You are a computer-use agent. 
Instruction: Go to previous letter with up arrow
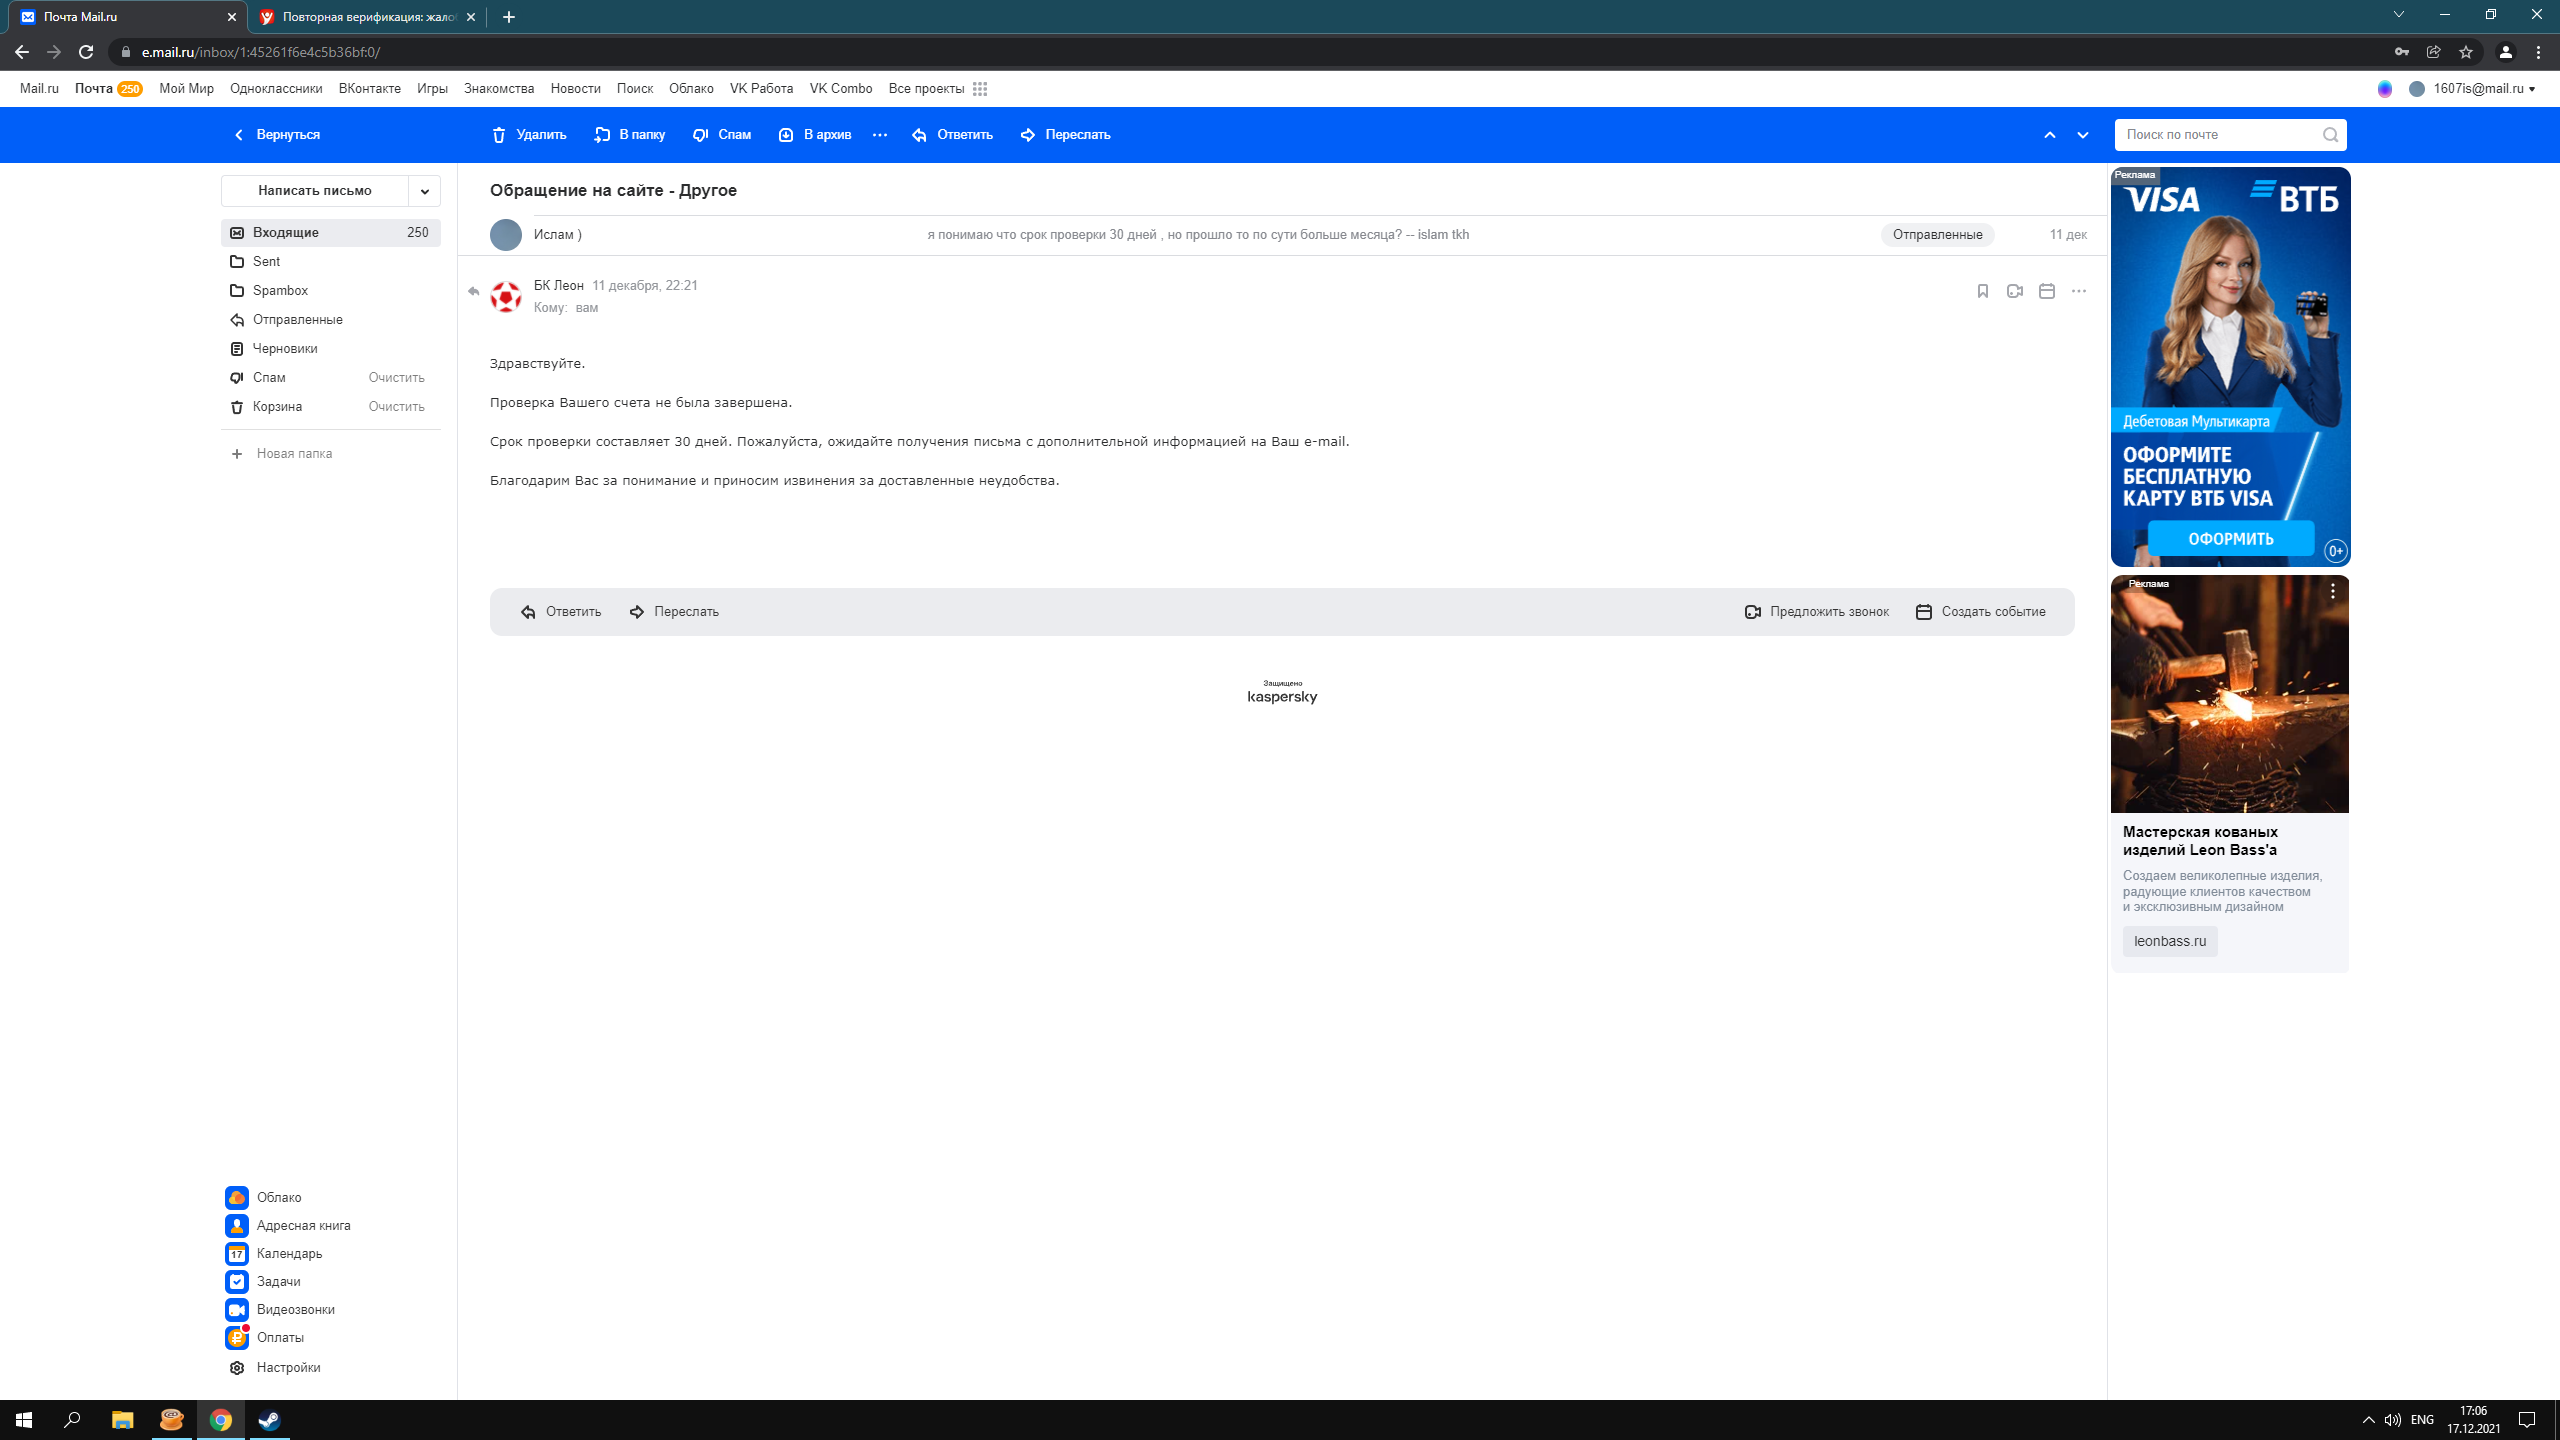(x=2050, y=135)
